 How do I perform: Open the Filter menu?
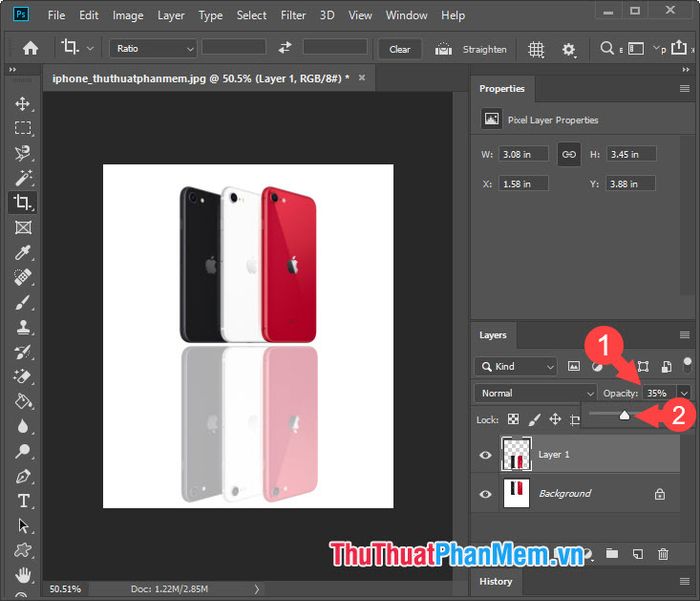click(293, 15)
